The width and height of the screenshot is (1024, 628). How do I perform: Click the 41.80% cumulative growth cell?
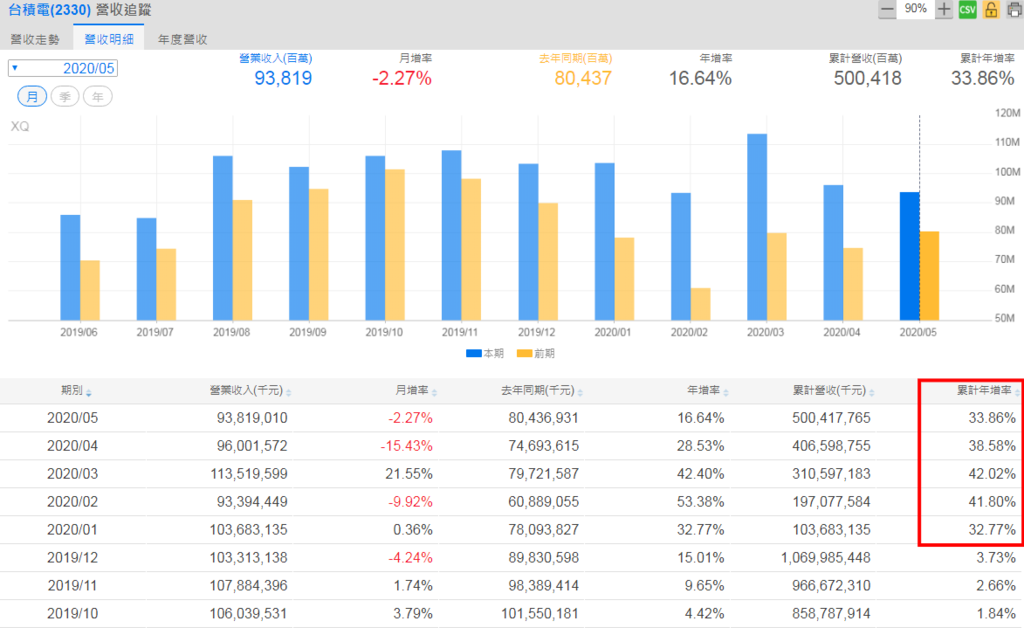click(x=992, y=502)
